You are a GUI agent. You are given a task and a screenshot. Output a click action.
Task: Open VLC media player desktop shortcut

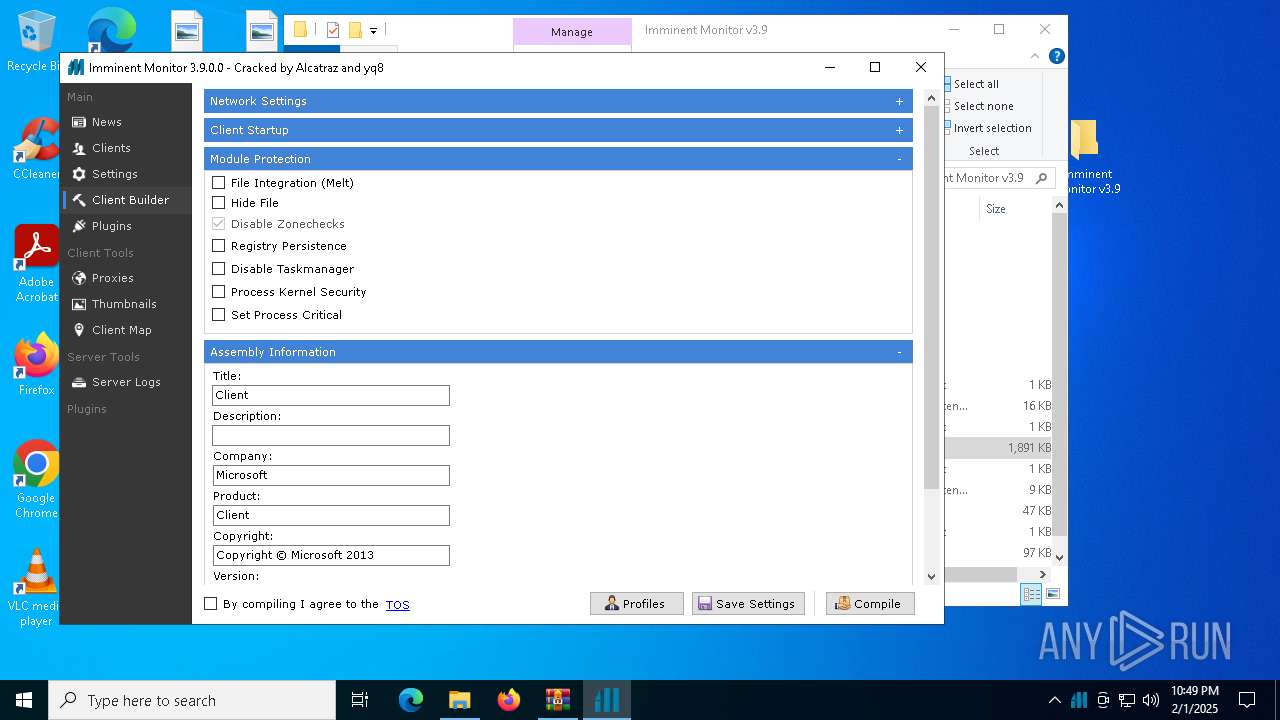coord(36,588)
